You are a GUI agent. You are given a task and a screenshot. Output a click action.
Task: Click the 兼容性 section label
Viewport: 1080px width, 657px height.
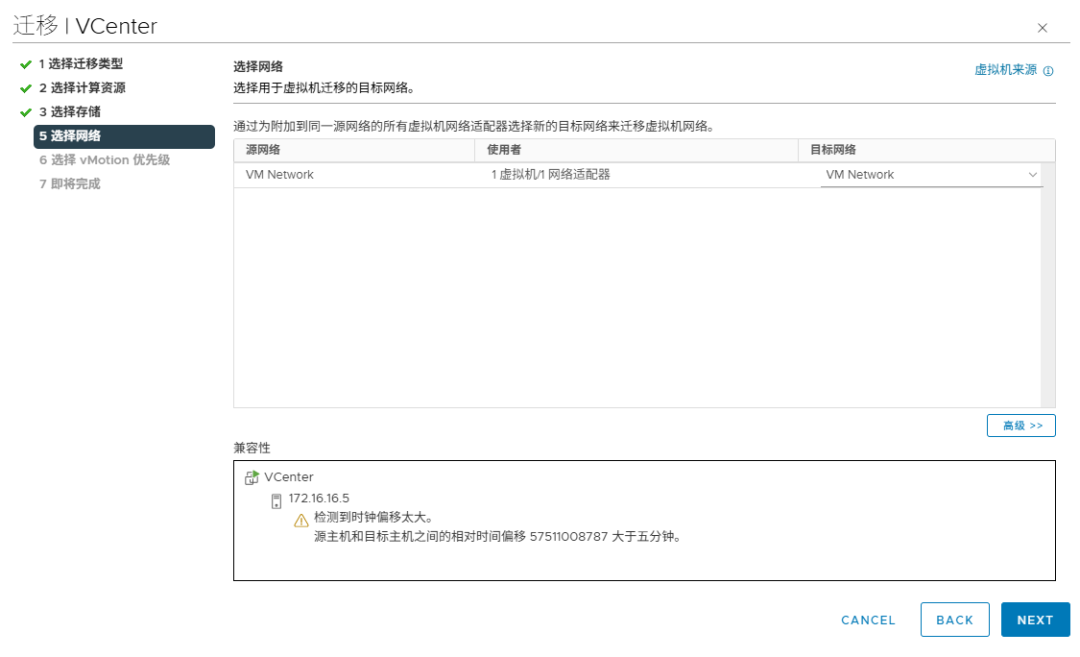point(251,448)
